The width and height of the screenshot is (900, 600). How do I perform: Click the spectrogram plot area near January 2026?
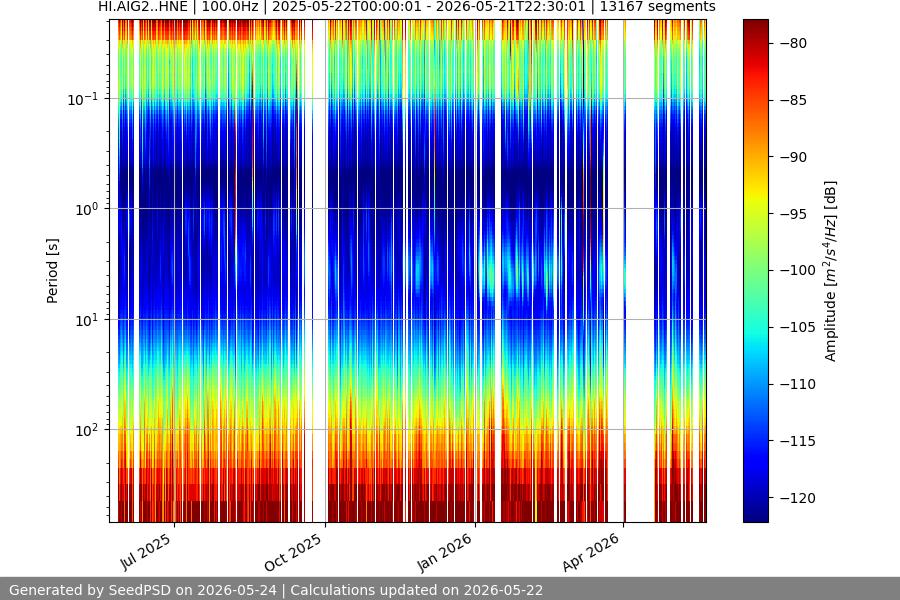475,271
